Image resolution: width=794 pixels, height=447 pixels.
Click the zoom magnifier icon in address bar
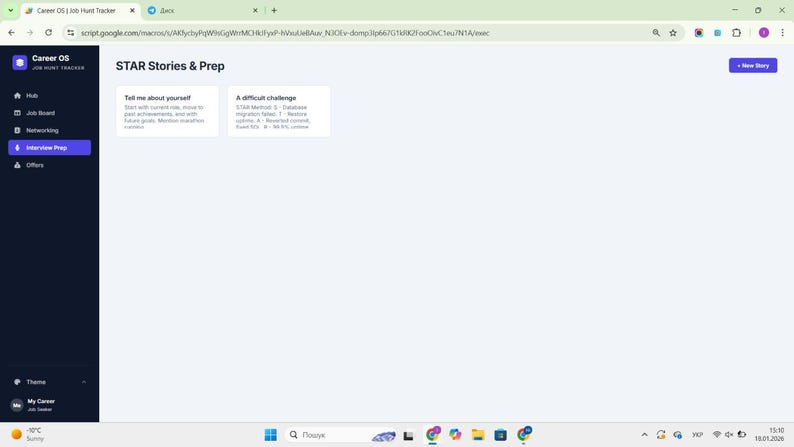656,33
